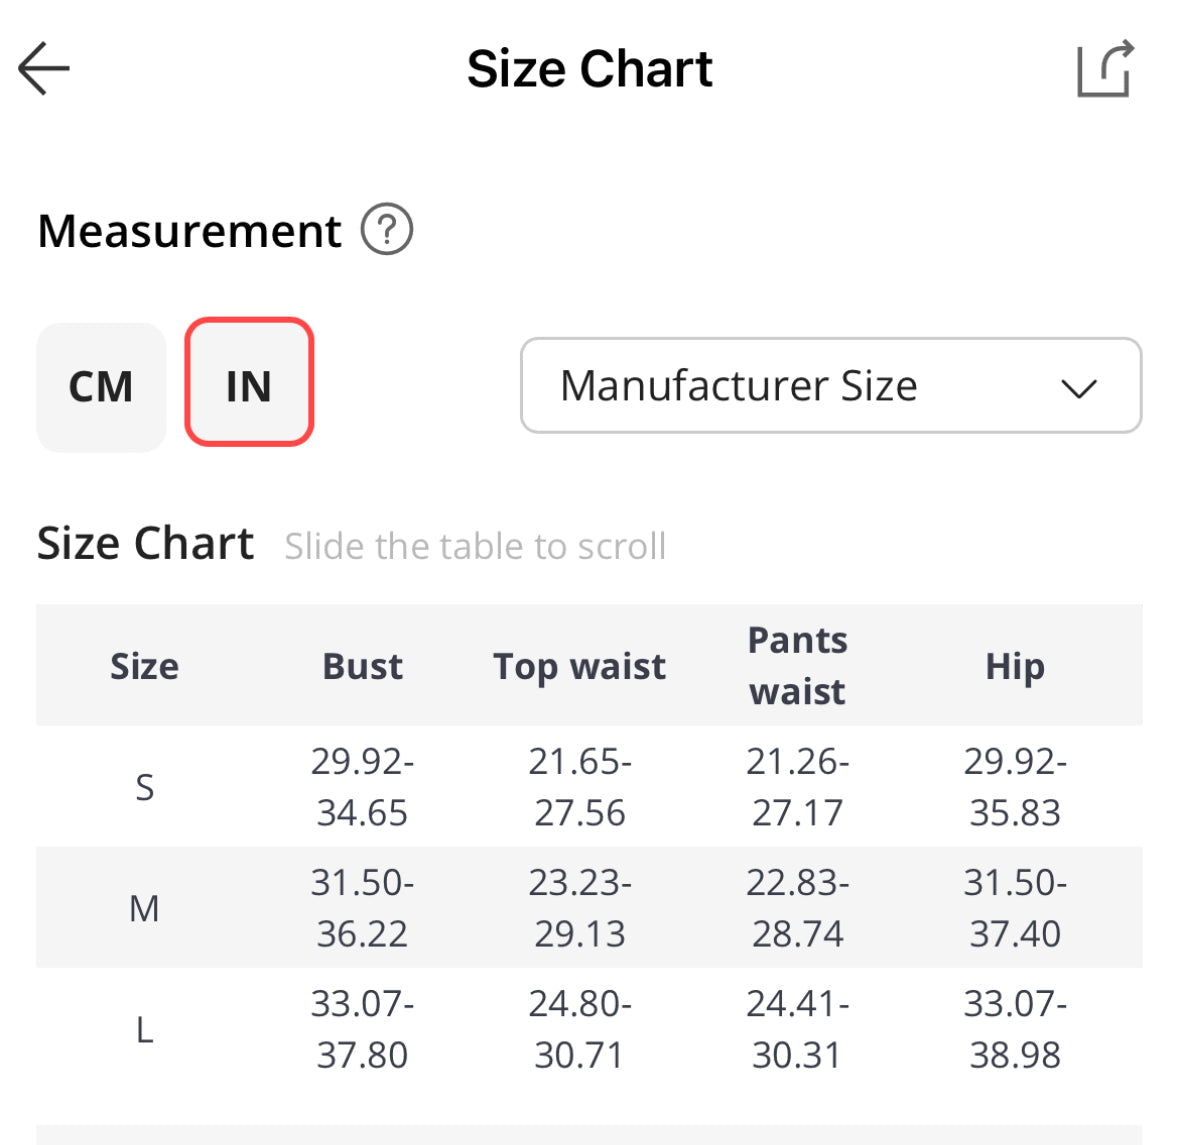The height and width of the screenshot is (1145, 1179).
Task: Click the Size Chart page title
Action: click(x=589, y=69)
